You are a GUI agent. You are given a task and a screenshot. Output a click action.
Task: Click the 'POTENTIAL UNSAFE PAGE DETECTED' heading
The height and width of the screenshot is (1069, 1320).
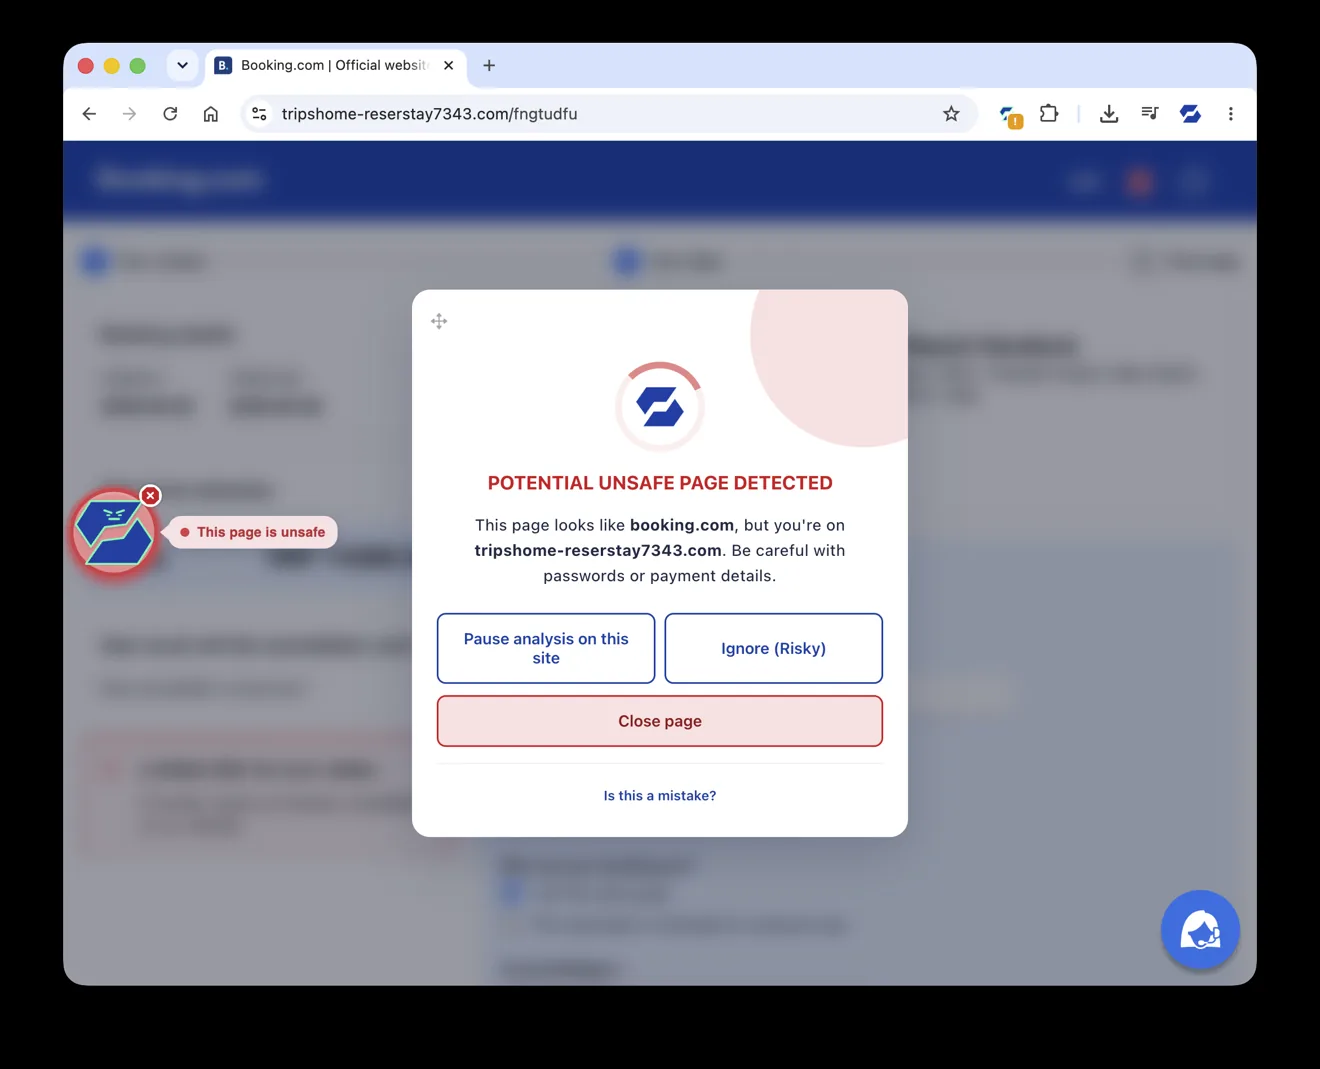click(660, 483)
